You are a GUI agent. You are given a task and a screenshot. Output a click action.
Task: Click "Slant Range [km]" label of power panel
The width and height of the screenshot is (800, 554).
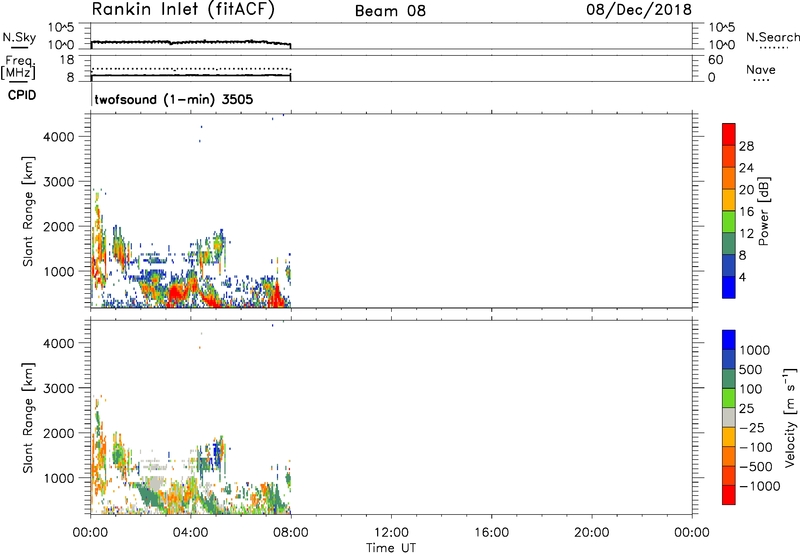click(28, 211)
